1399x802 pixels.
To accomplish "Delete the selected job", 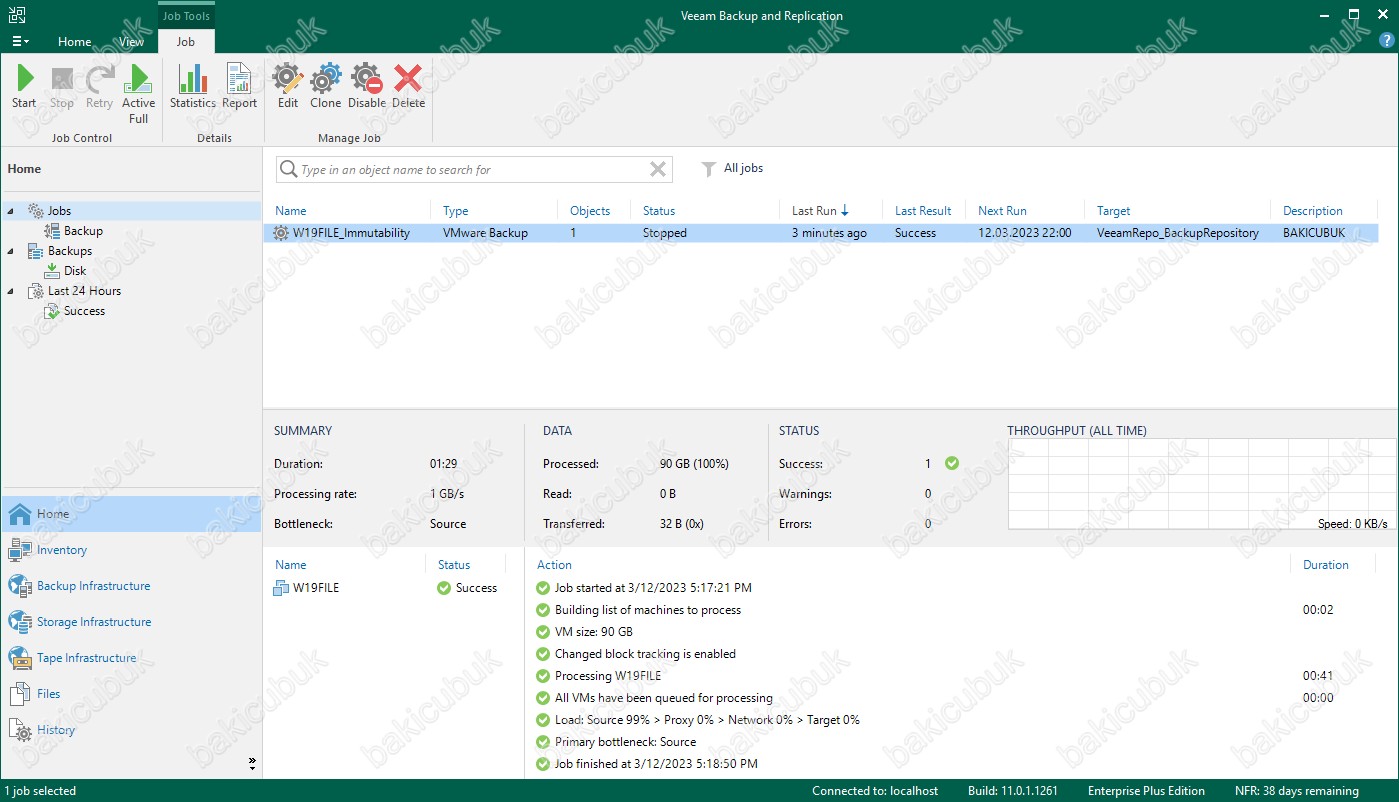I will pyautogui.click(x=408, y=87).
